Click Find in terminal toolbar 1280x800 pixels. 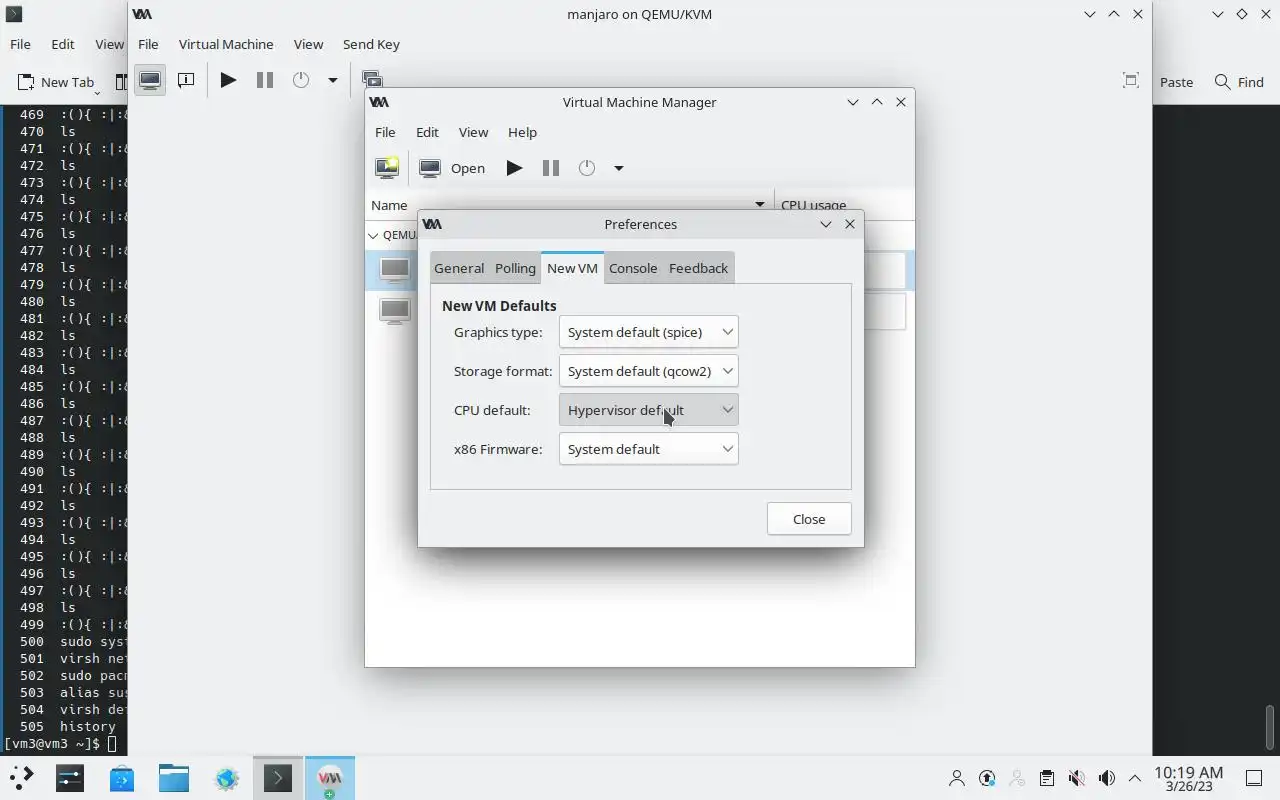(x=1239, y=82)
